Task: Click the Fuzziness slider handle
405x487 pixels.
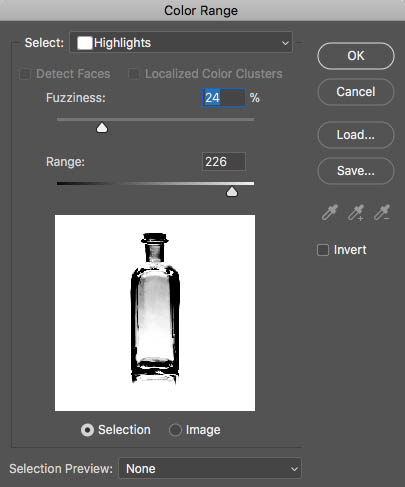Action: tap(102, 127)
